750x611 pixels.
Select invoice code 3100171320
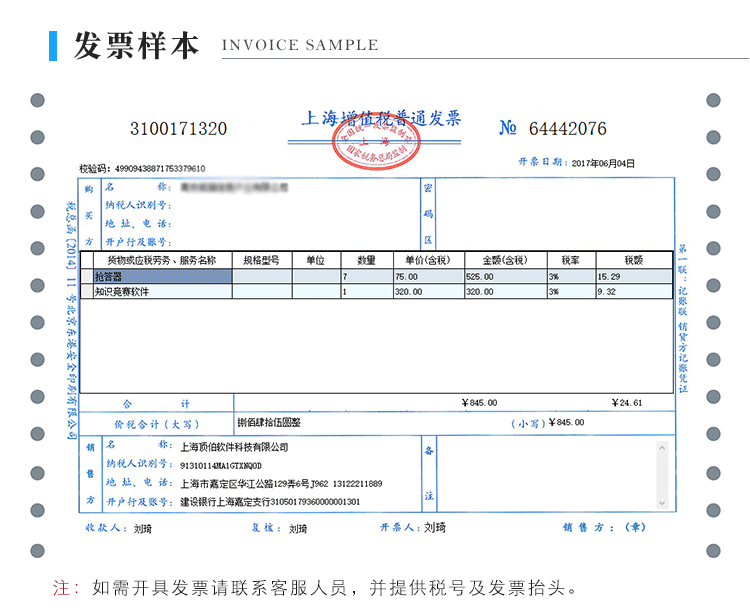pyautogui.click(x=179, y=129)
